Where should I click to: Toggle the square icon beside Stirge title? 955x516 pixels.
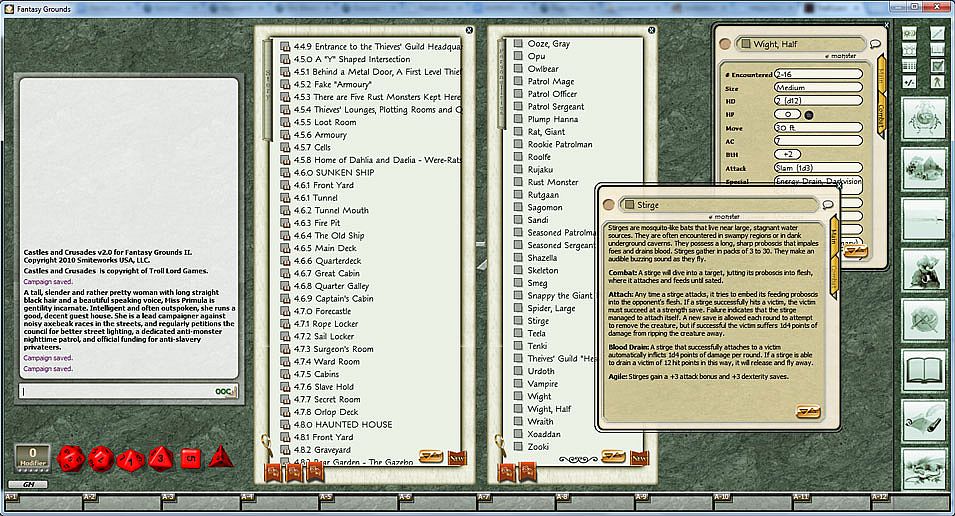628,204
